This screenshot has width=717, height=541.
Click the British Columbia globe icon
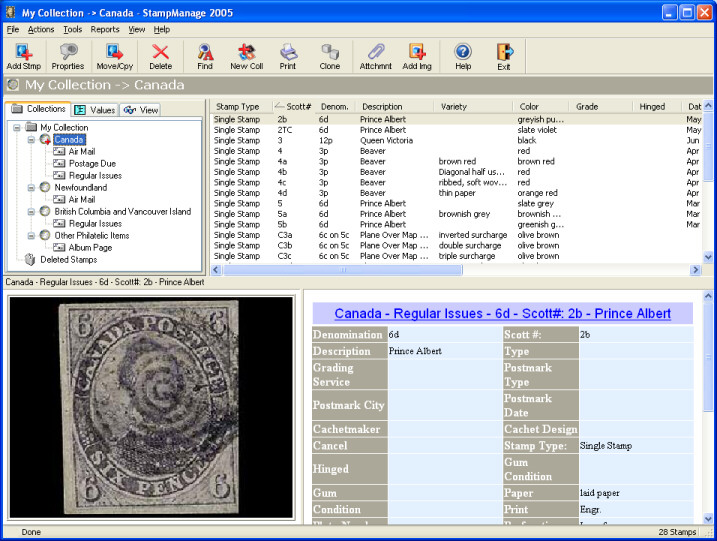point(45,211)
